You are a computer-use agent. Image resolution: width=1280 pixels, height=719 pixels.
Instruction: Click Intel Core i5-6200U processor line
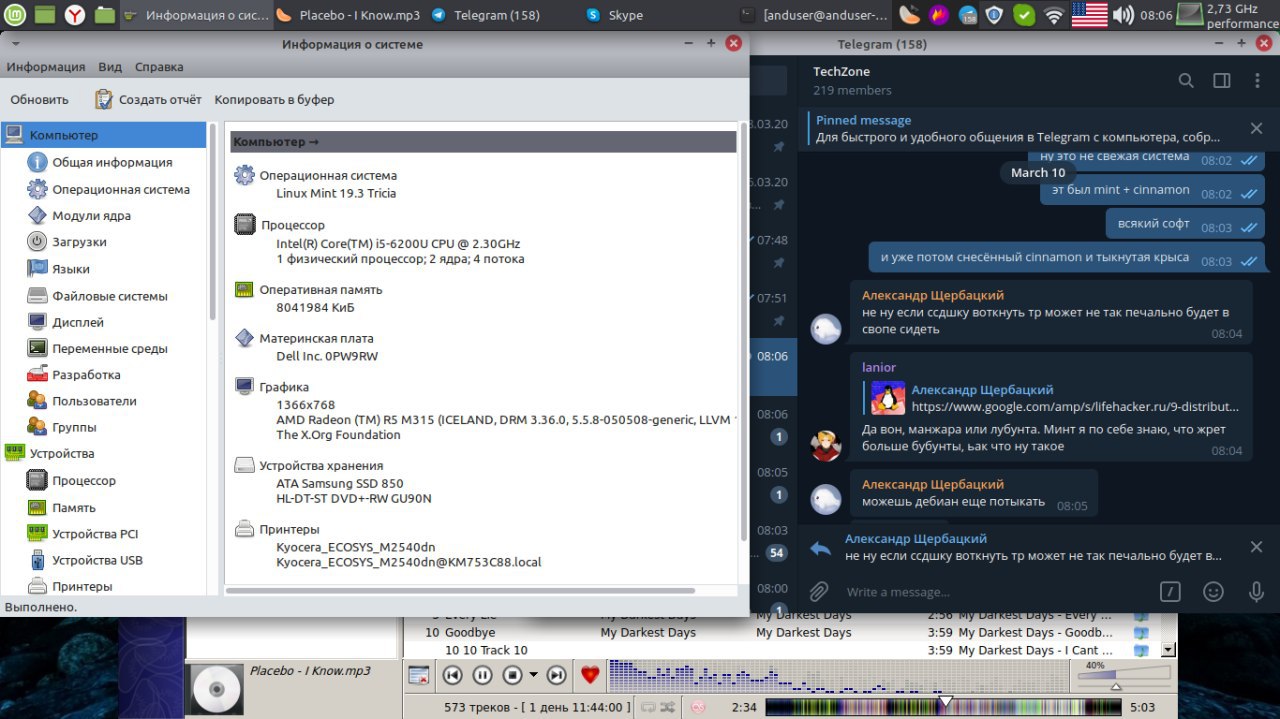pos(398,243)
